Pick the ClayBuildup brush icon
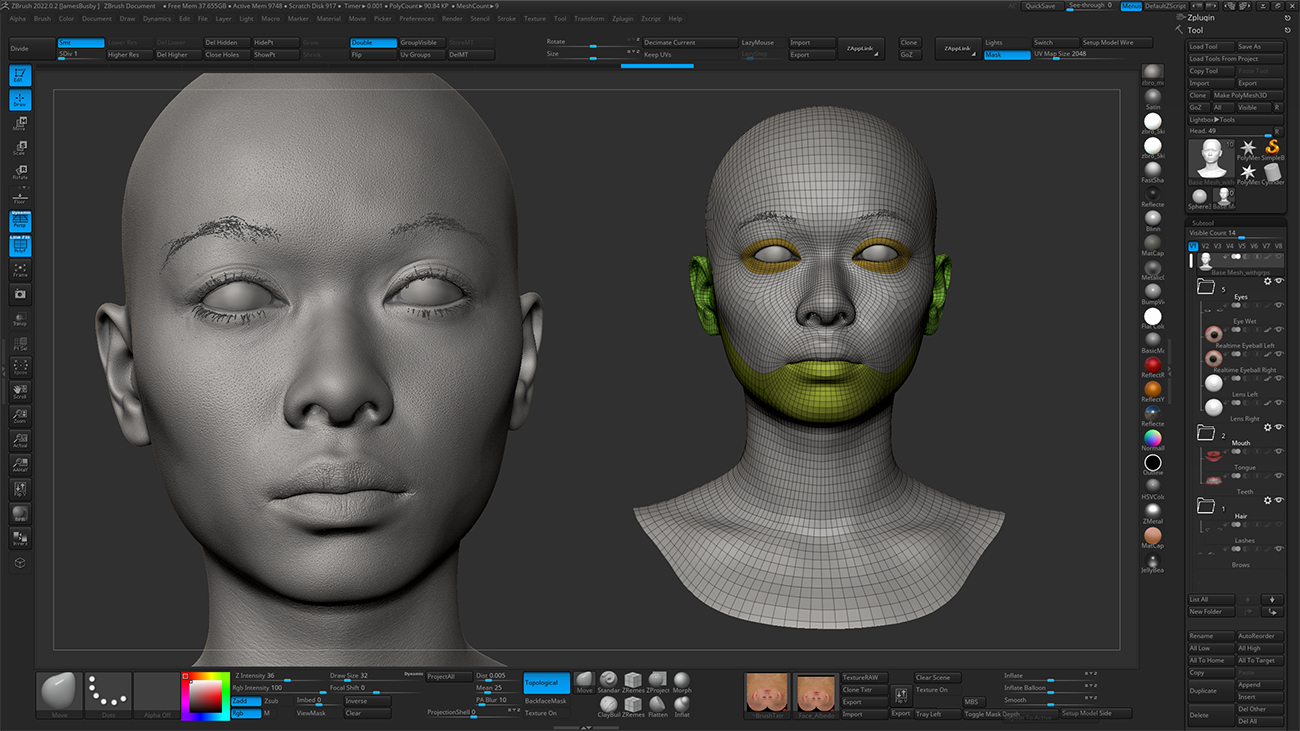Image resolution: width=1300 pixels, height=731 pixels. 609,705
